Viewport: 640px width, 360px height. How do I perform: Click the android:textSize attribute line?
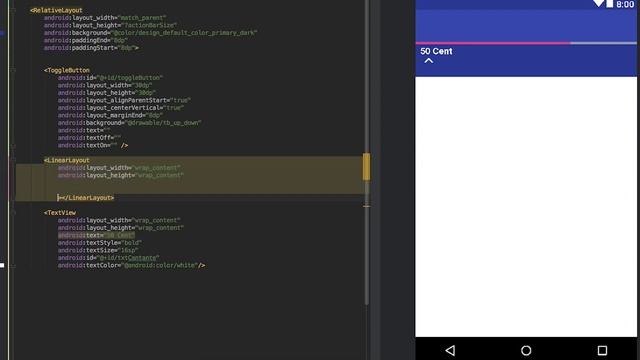coord(98,250)
